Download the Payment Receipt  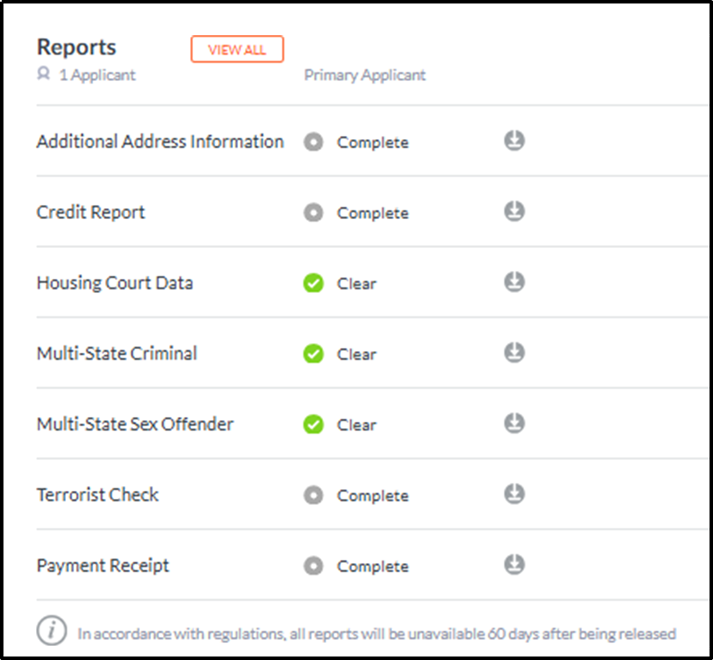click(x=514, y=565)
